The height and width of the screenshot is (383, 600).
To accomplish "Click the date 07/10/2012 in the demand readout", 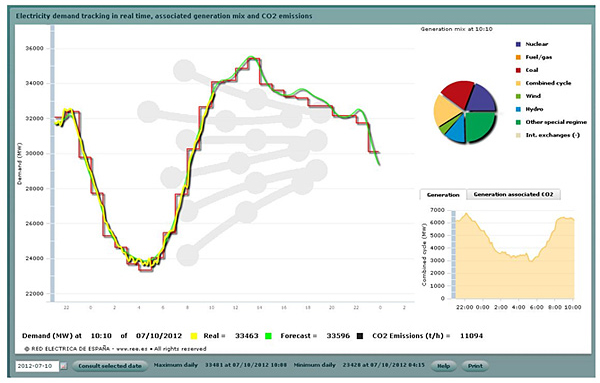I will (159, 336).
